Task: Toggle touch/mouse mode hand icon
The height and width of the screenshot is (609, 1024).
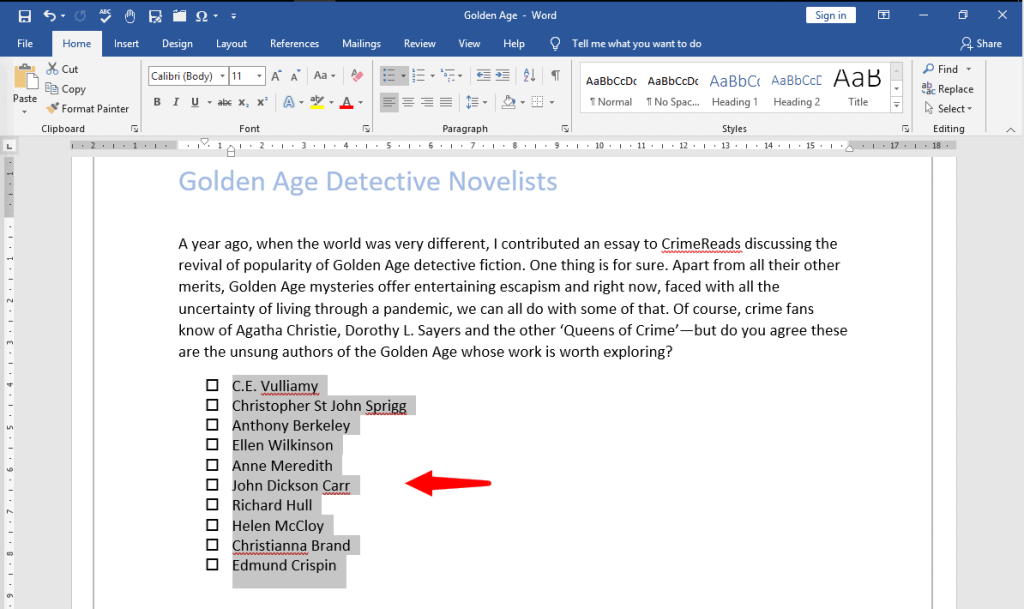Action: click(130, 16)
